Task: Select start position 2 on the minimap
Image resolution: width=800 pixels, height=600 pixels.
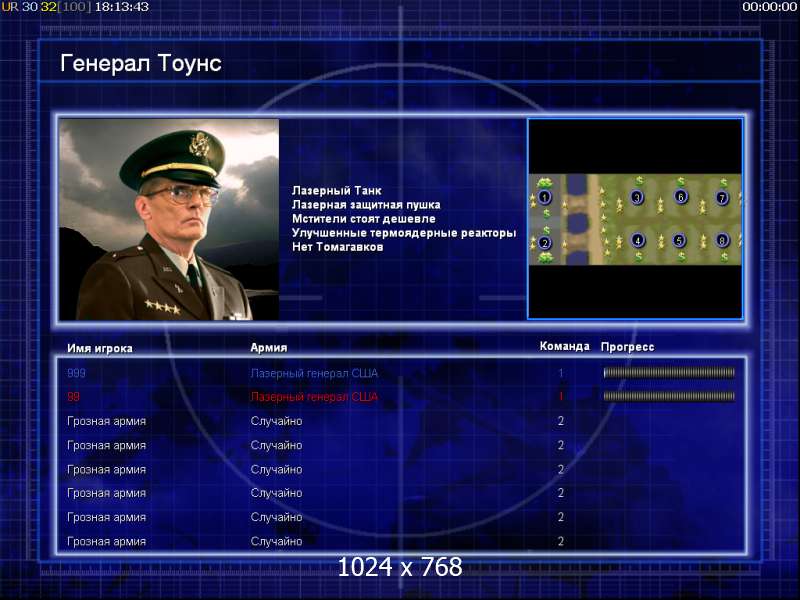Action: pyautogui.click(x=544, y=243)
